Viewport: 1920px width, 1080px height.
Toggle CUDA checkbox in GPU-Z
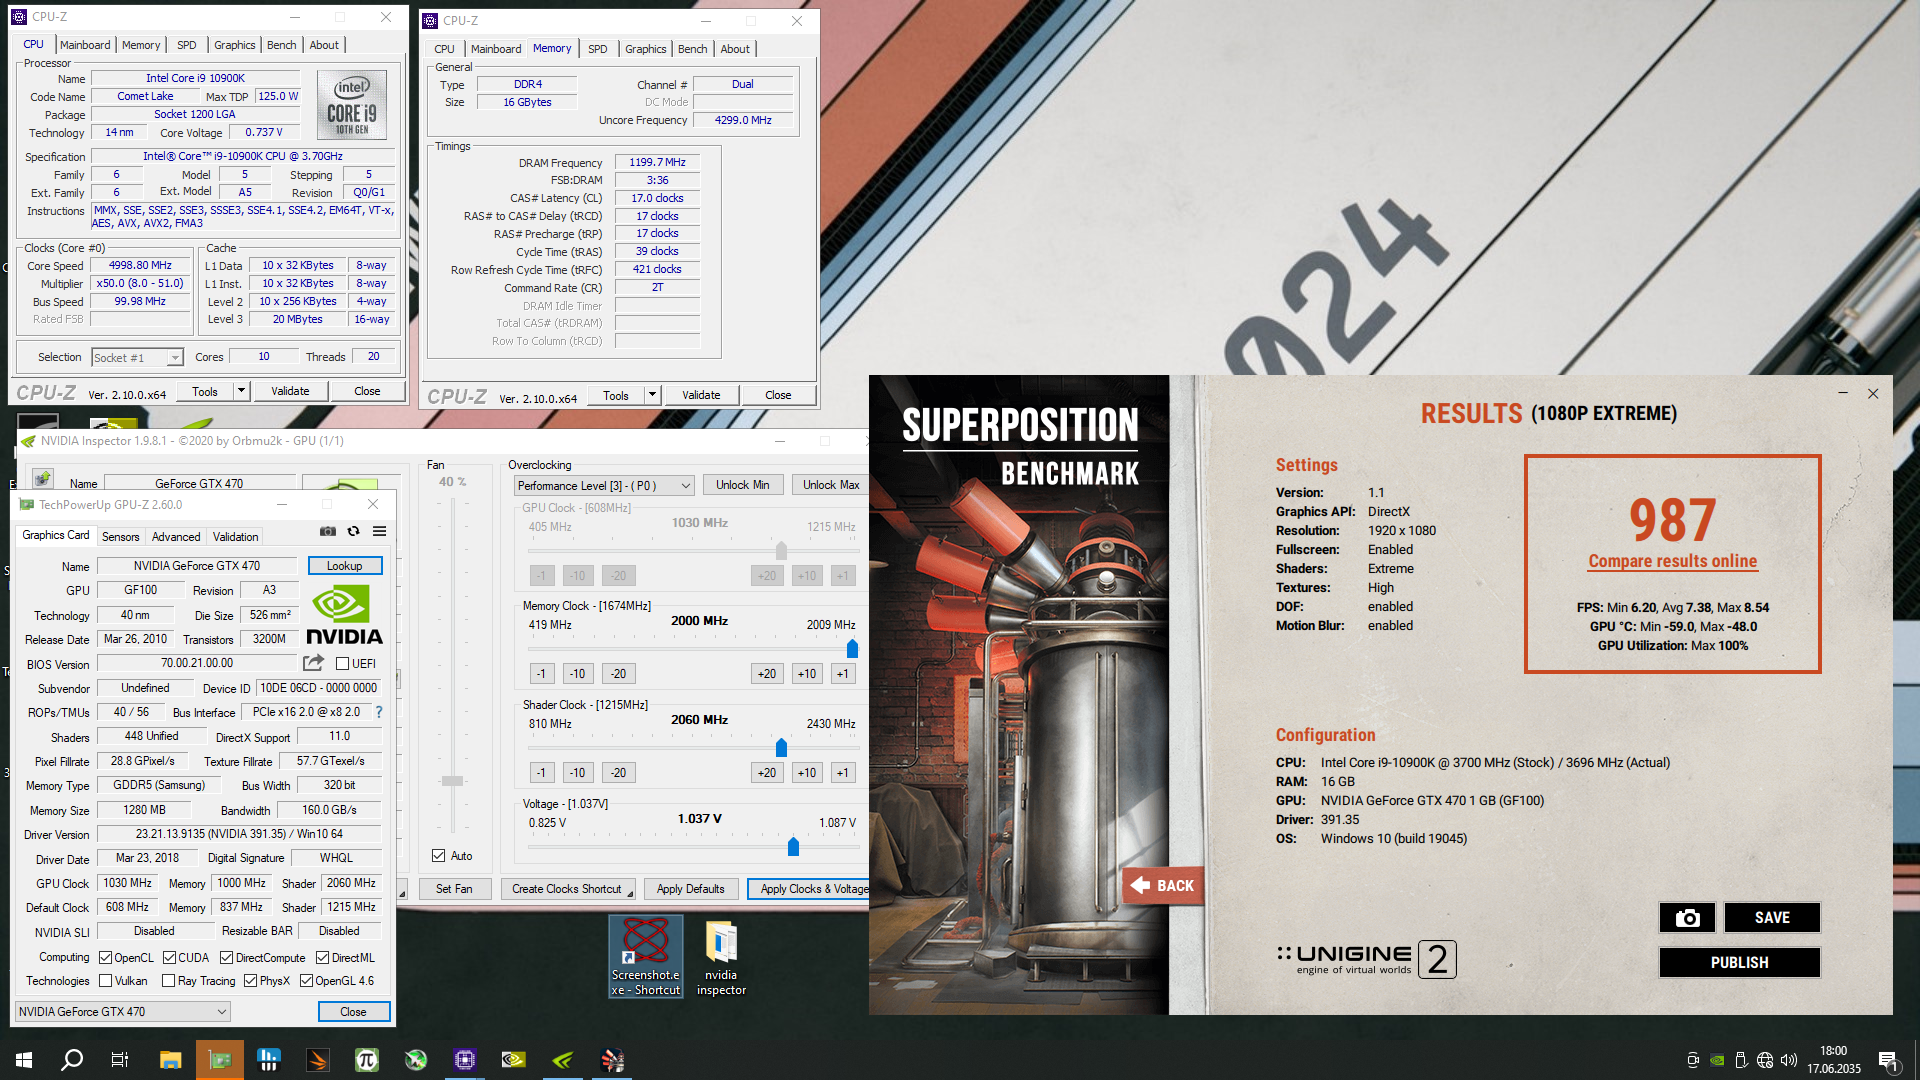(169, 957)
